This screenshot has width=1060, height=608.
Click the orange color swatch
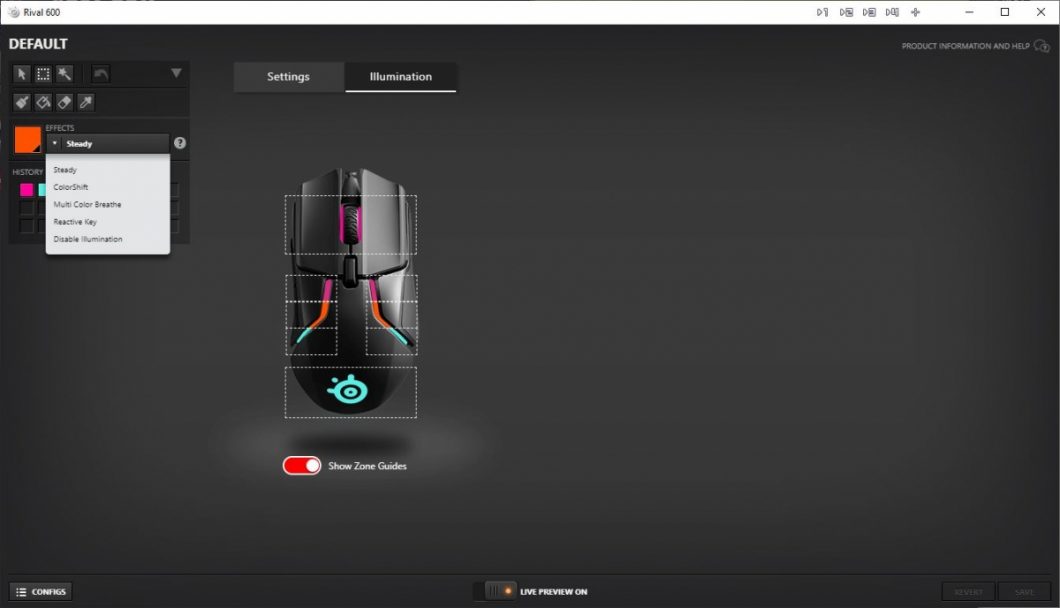pos(27,139)
